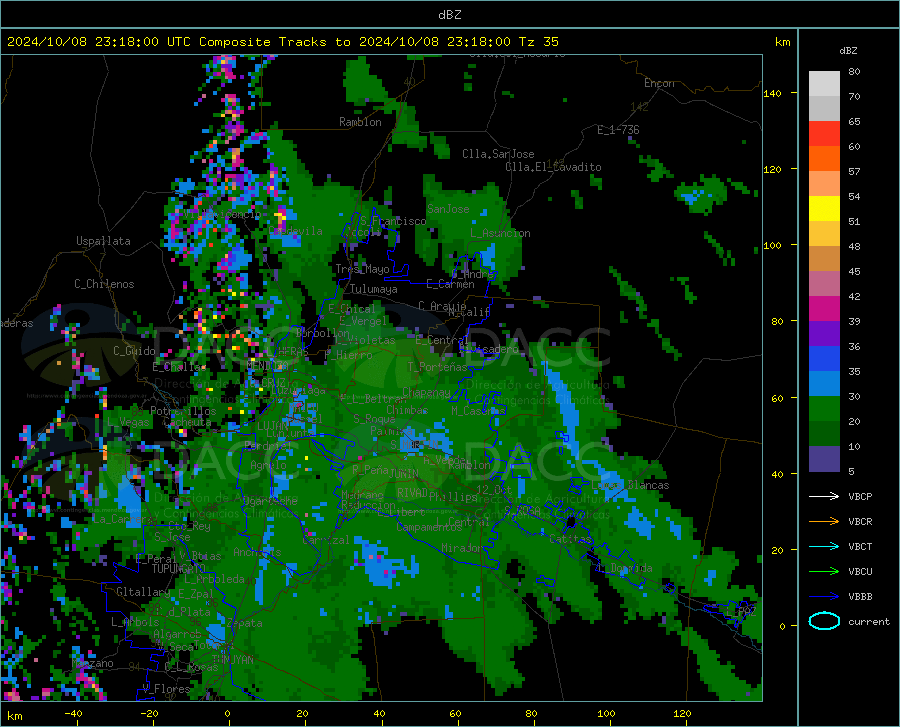Viewport: 900px width, 727px height.
Task: Select the 51 dBZ yellow color swatch
Action: click(x=824, y=209)
